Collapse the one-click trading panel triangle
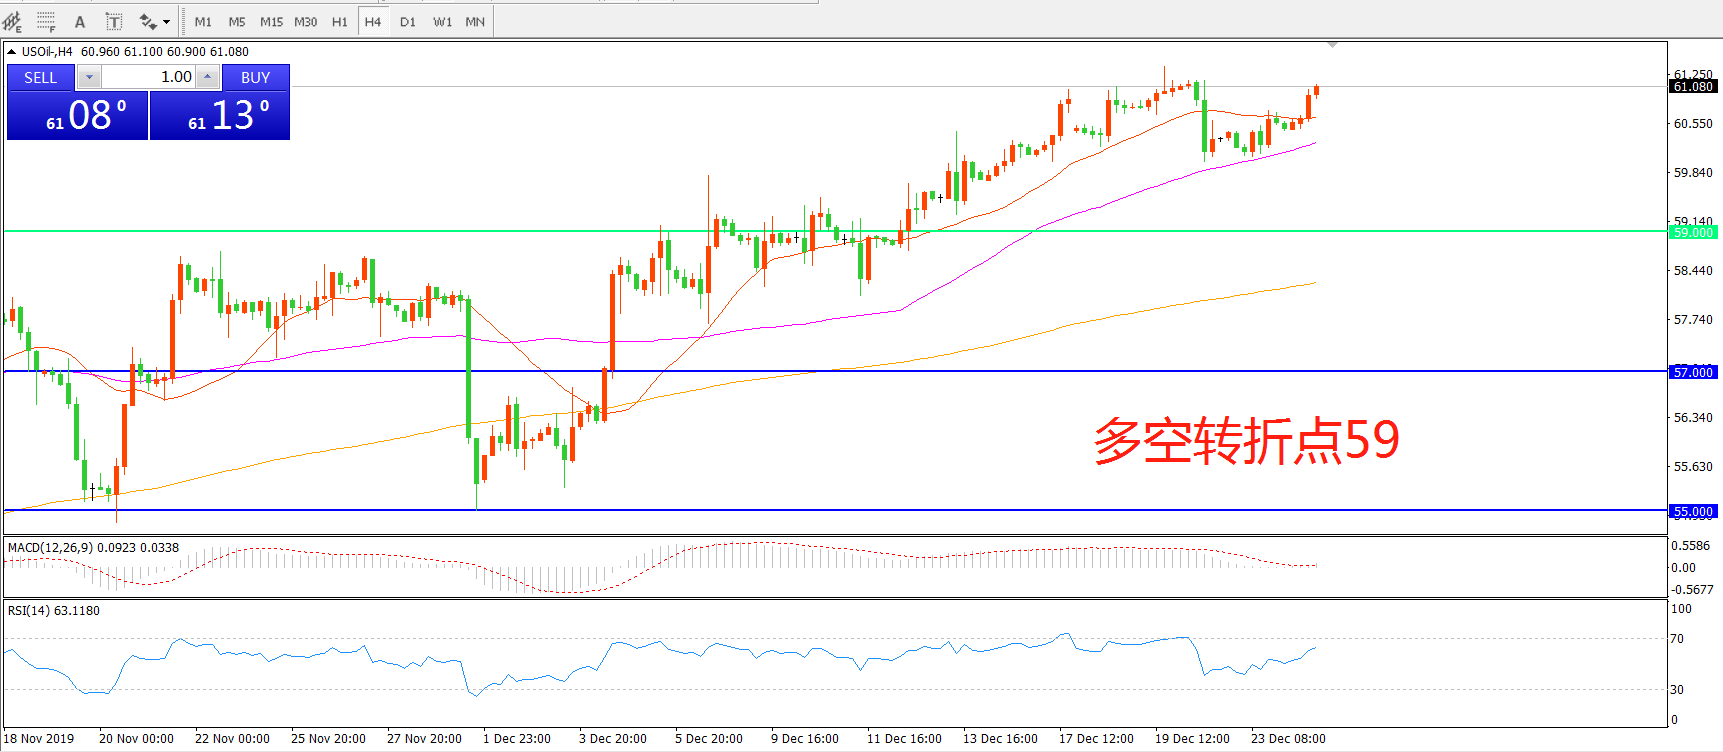 (11, 52)
